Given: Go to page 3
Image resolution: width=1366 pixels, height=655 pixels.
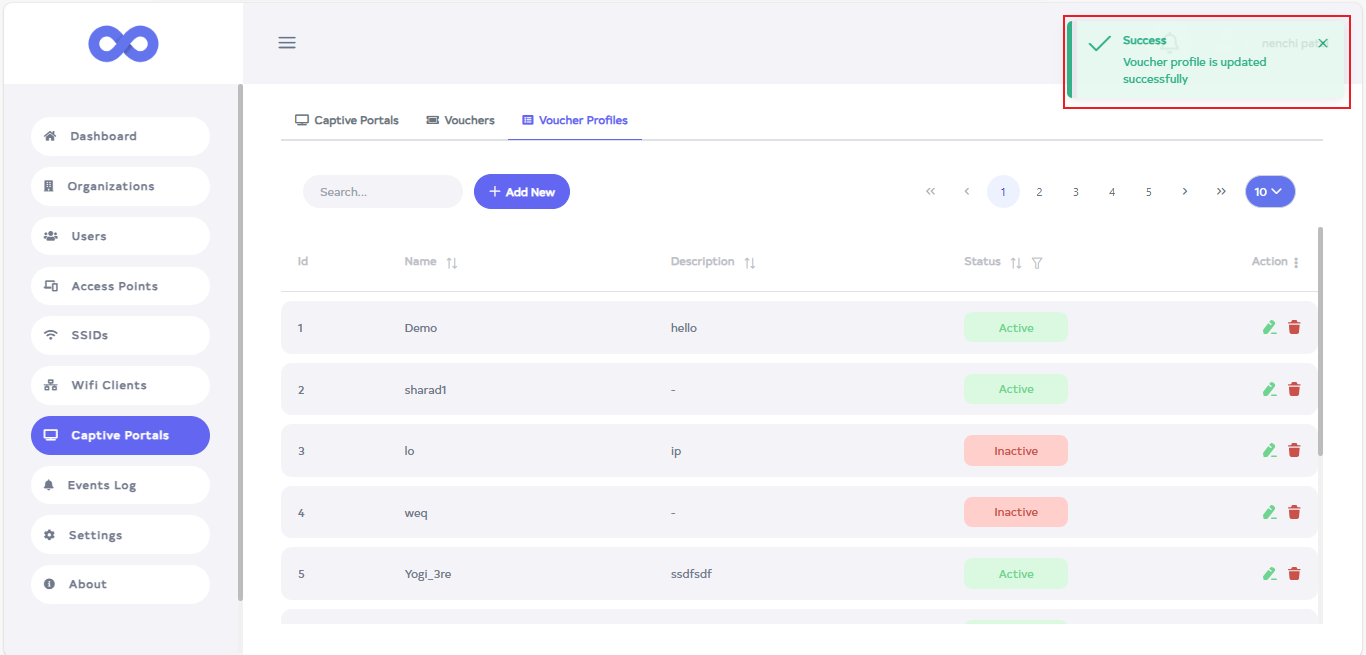Looking at the screenshot, I should click(x=1075, y=192).
